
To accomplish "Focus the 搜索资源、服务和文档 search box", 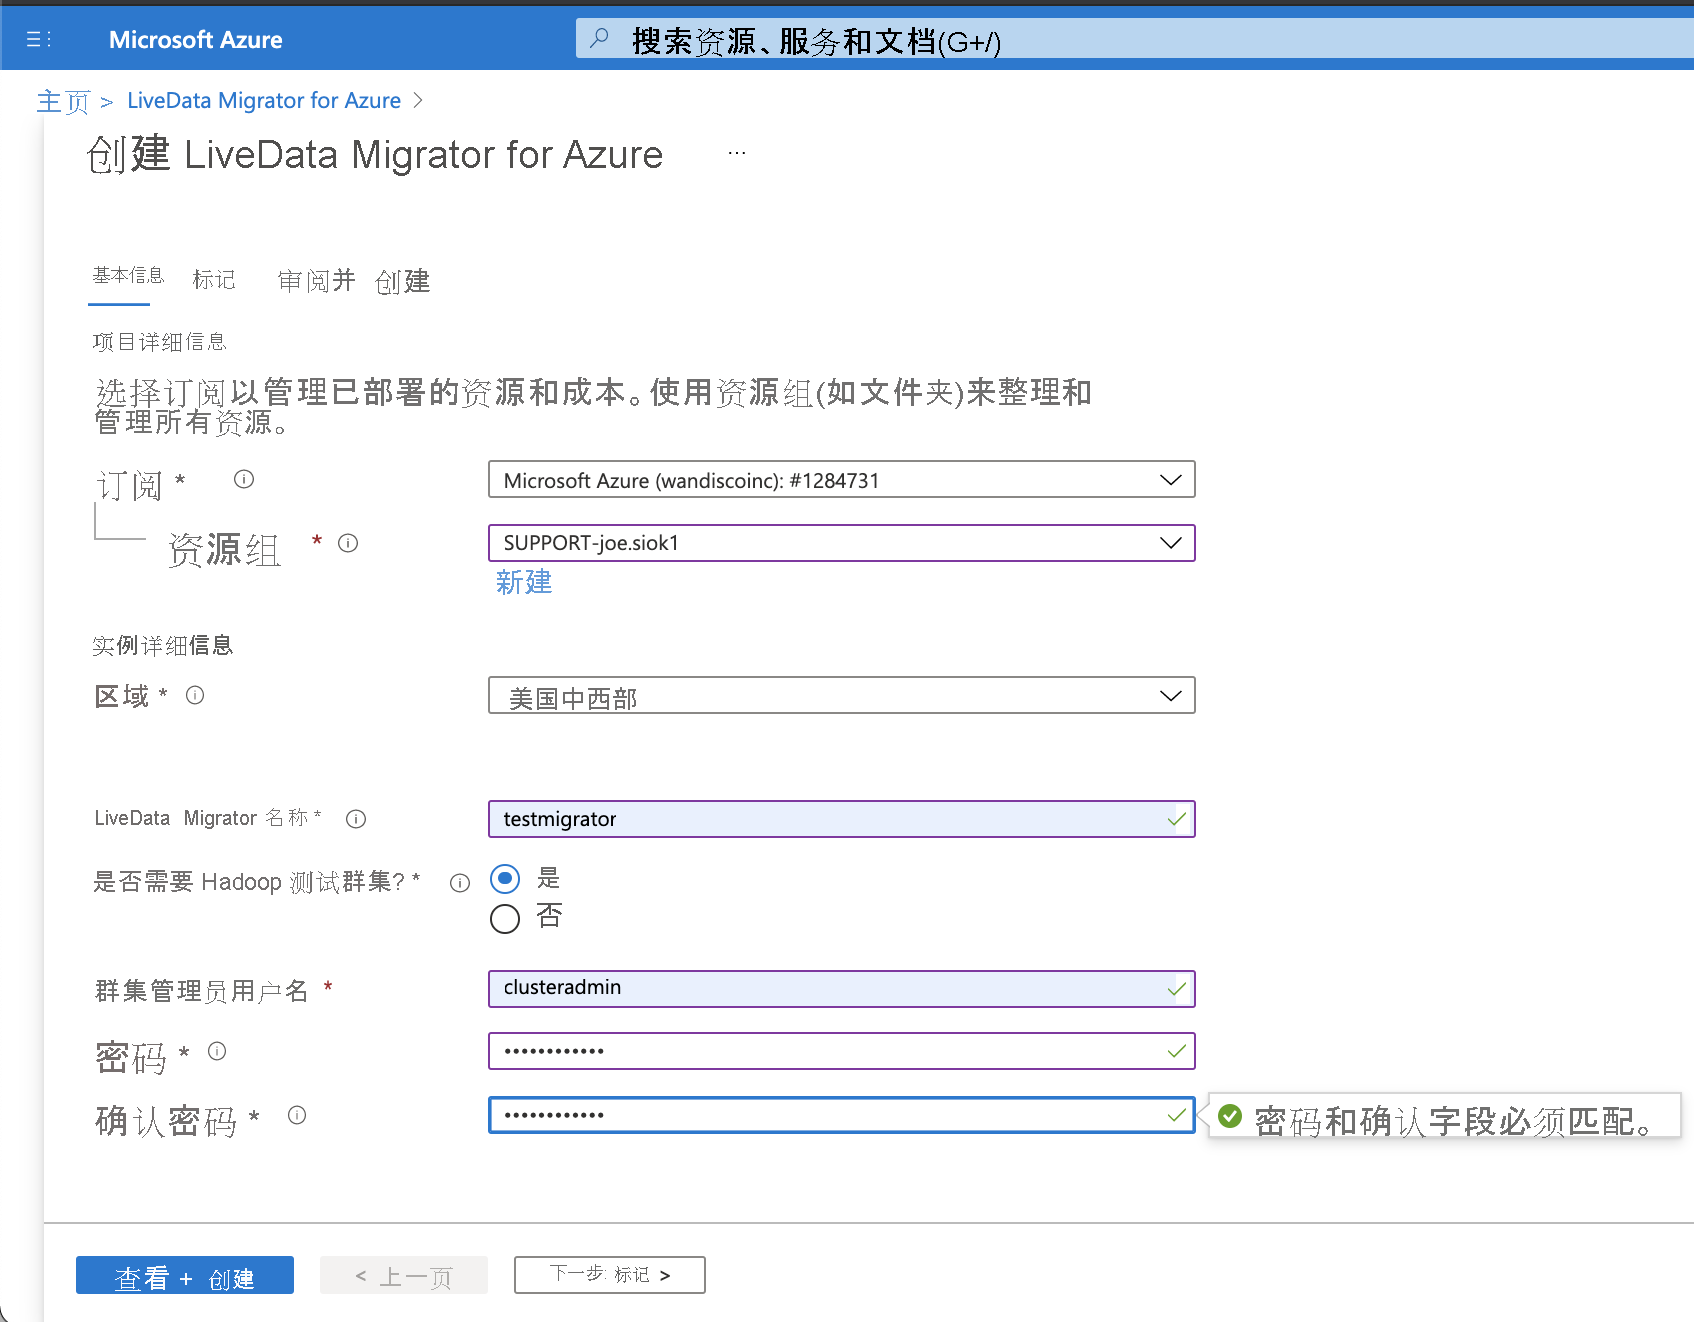I will 1134,39.
